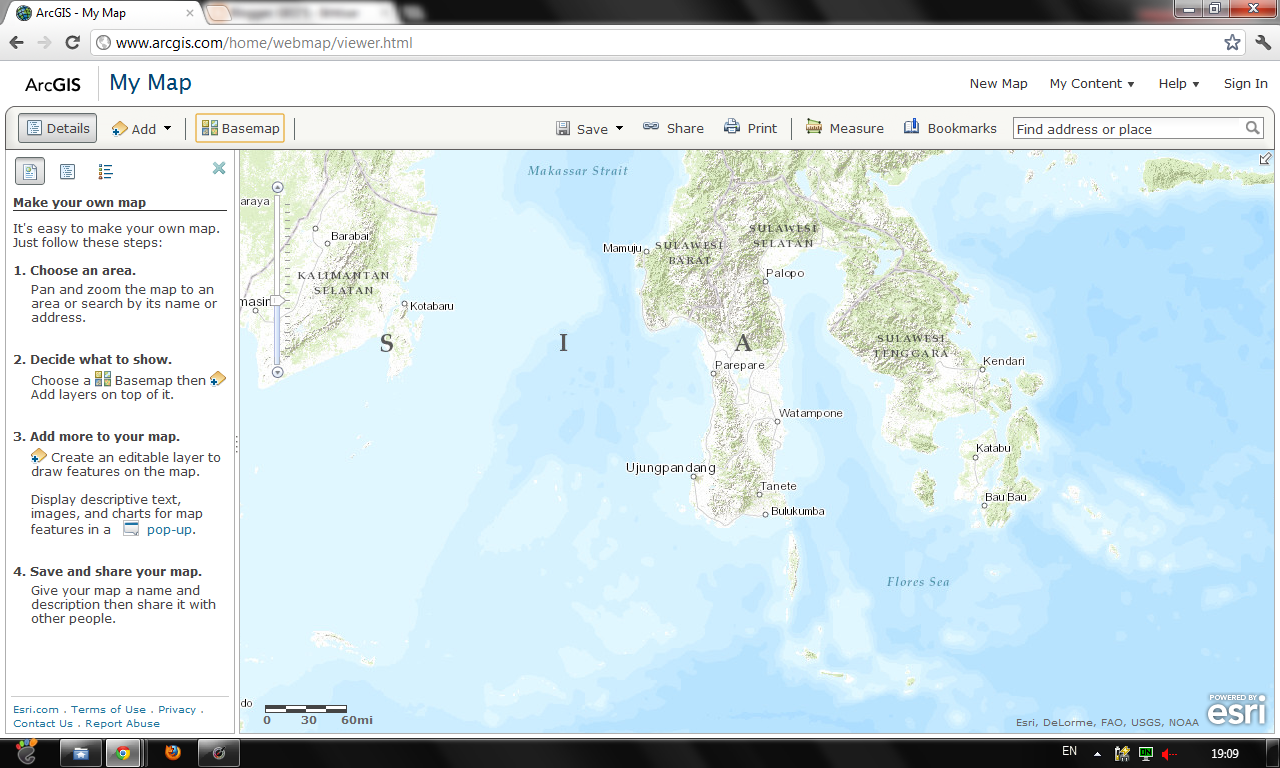
Task: Click the Print icon
Action: pyautogui.click(x=731, y=128)
